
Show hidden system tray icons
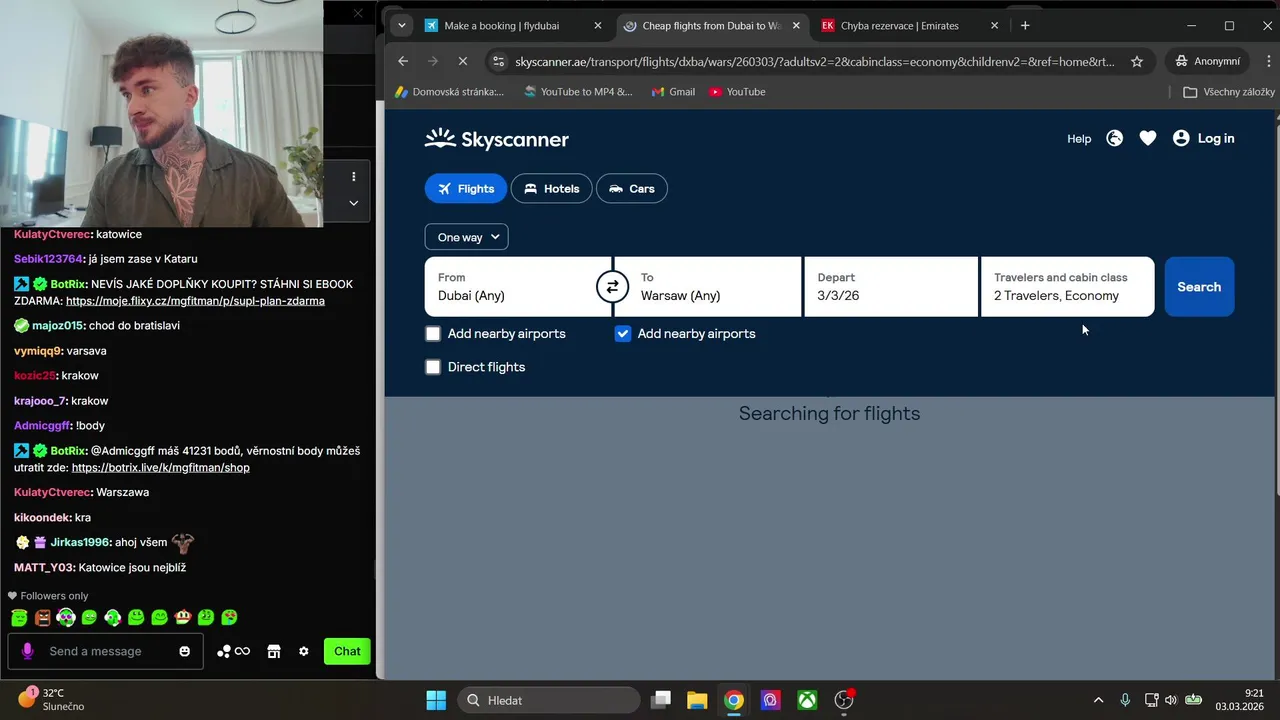coord(1098,700)
